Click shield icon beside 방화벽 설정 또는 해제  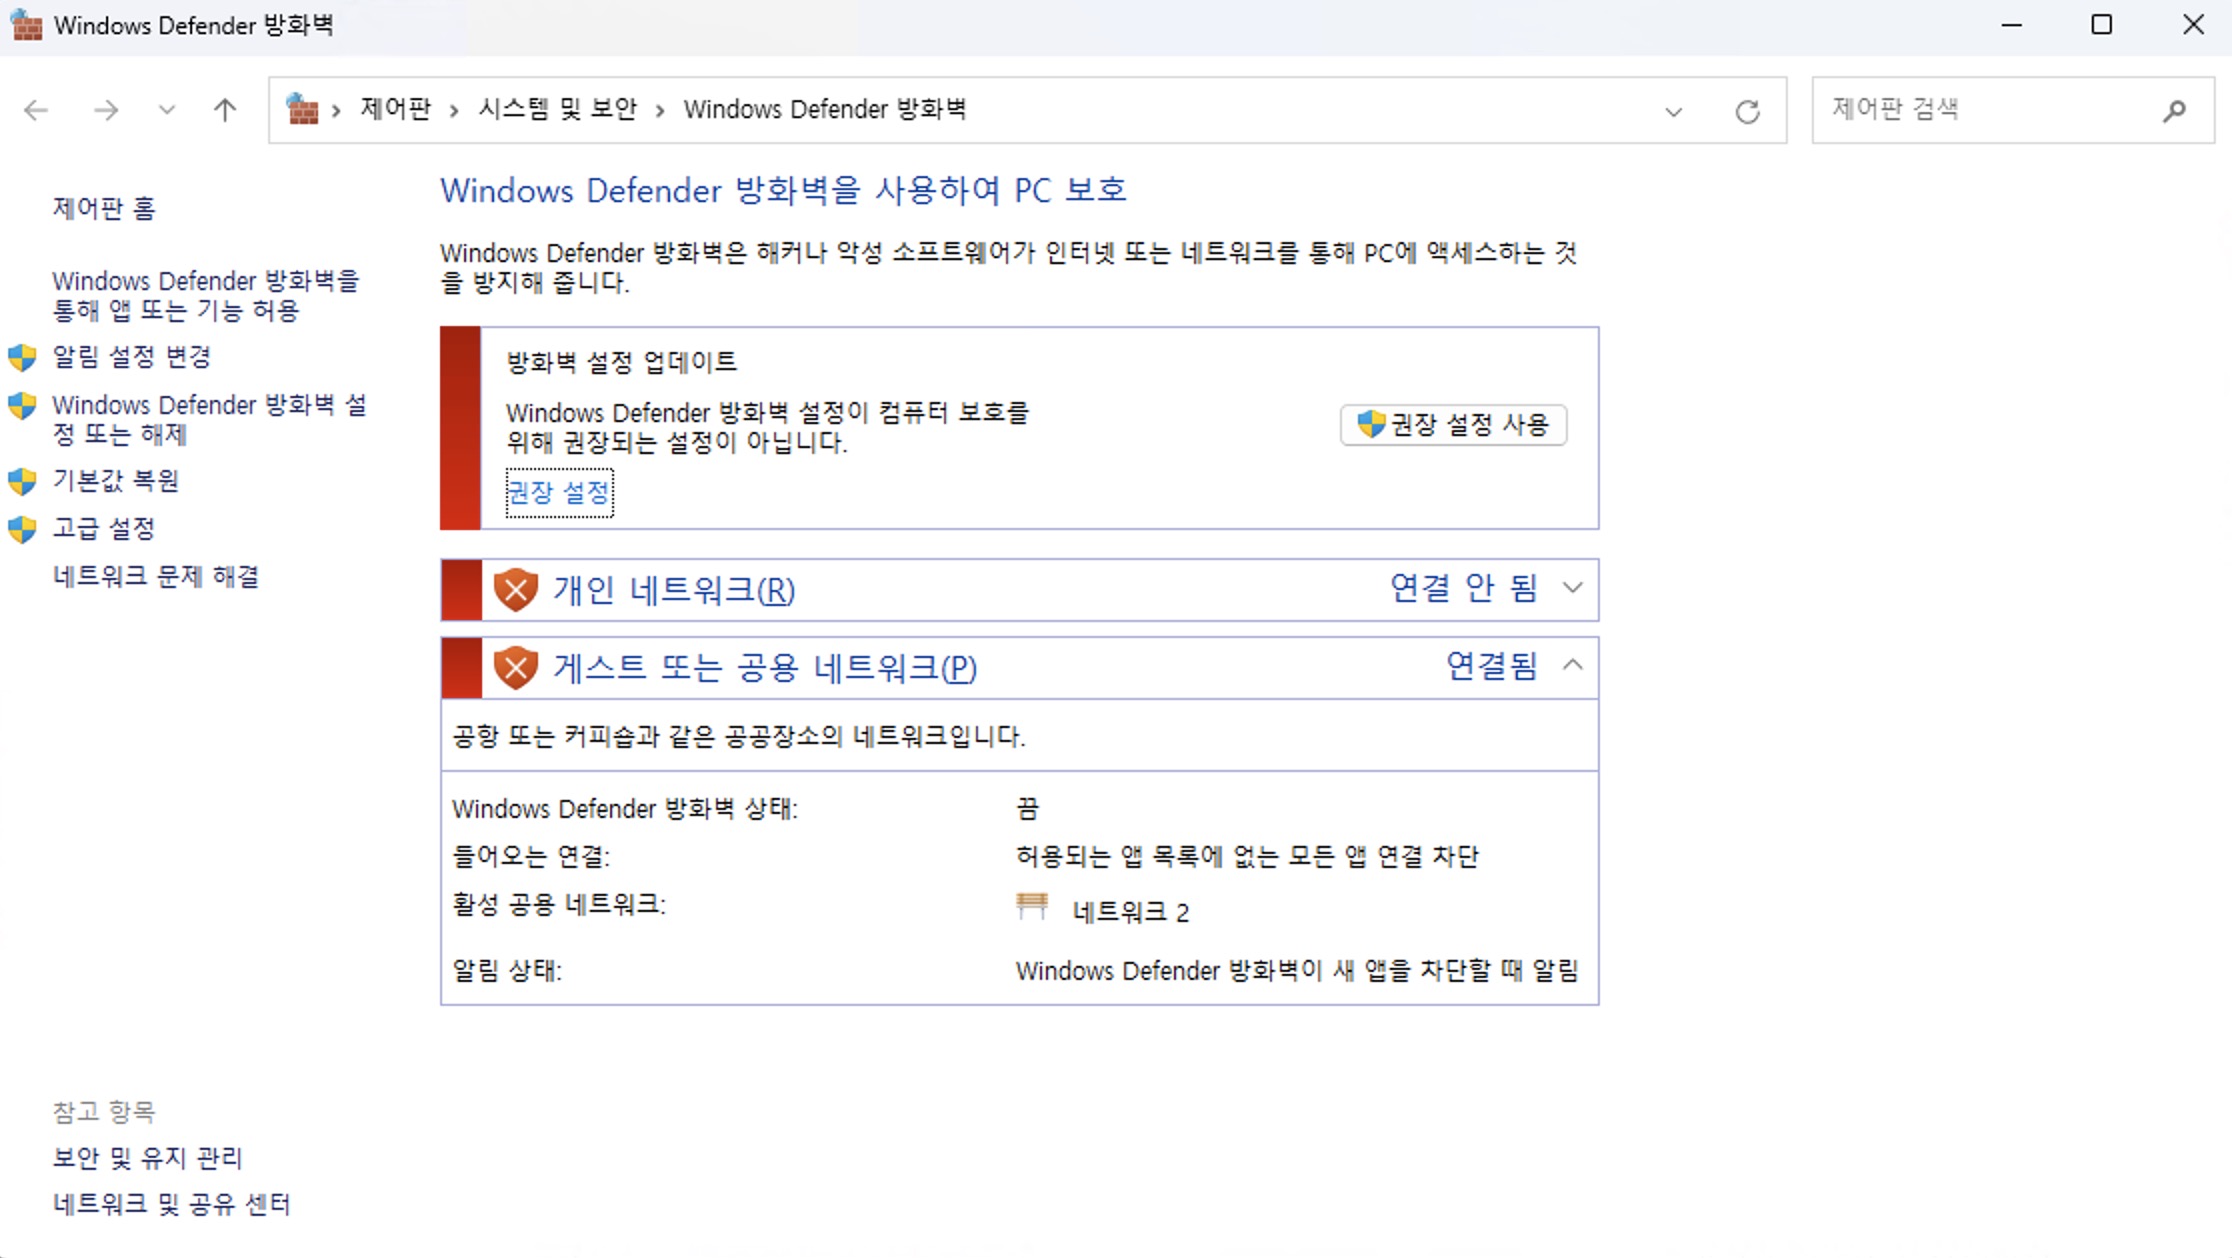tap(22, 405)
